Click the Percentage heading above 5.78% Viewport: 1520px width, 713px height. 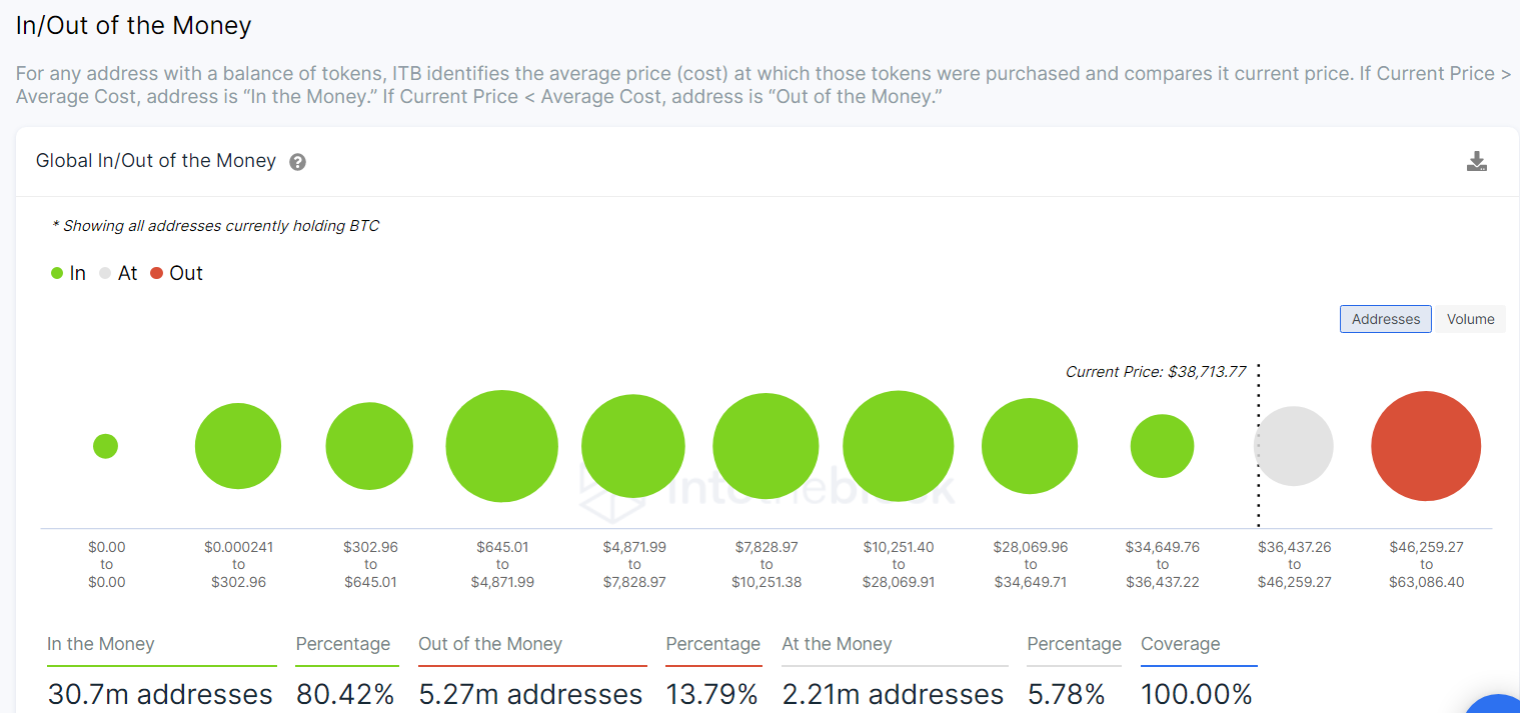(x=1074, y=644)
